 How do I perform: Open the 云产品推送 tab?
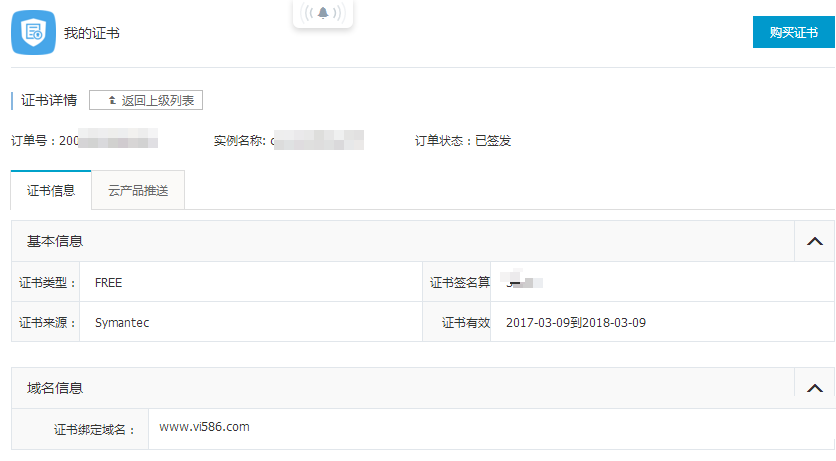[x=138, y=190]
